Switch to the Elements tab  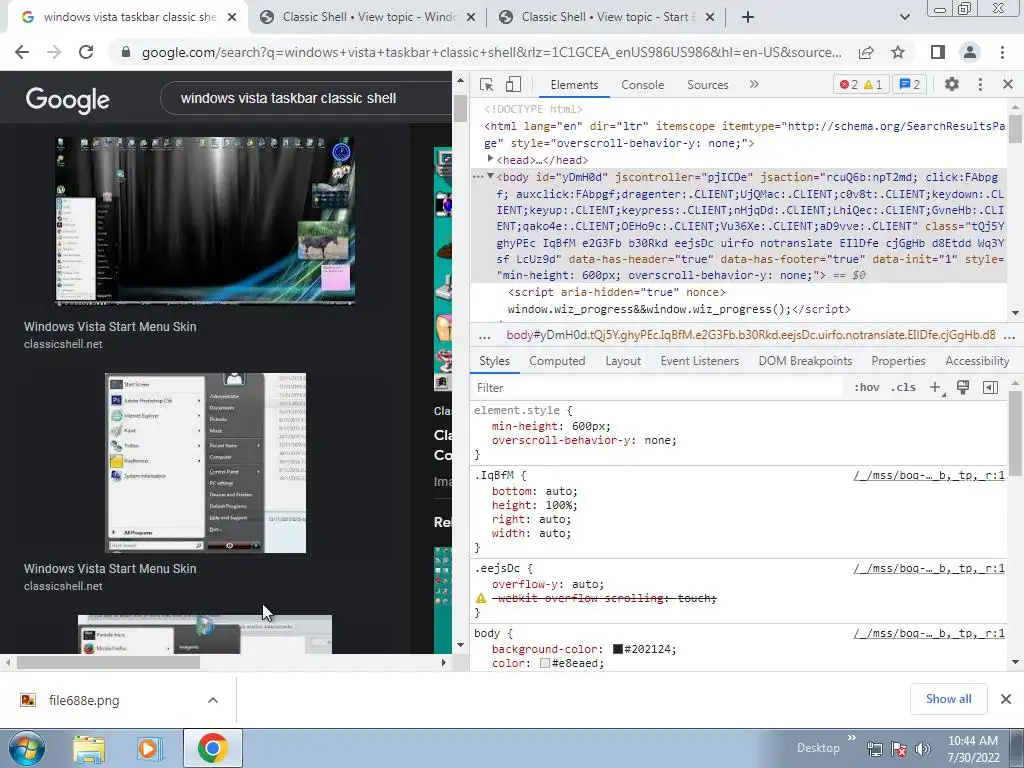(574, 85)
